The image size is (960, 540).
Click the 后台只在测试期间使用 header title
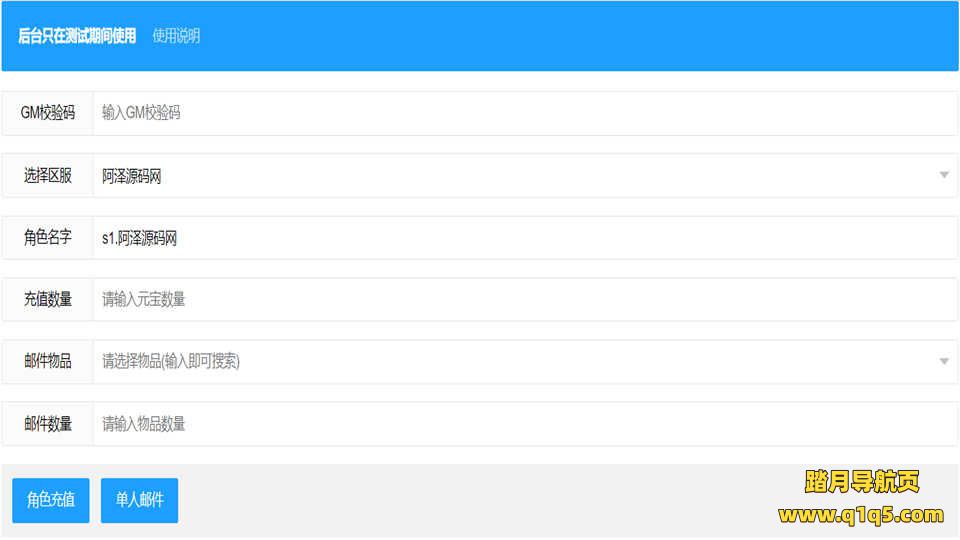click(x=77, y=36)
